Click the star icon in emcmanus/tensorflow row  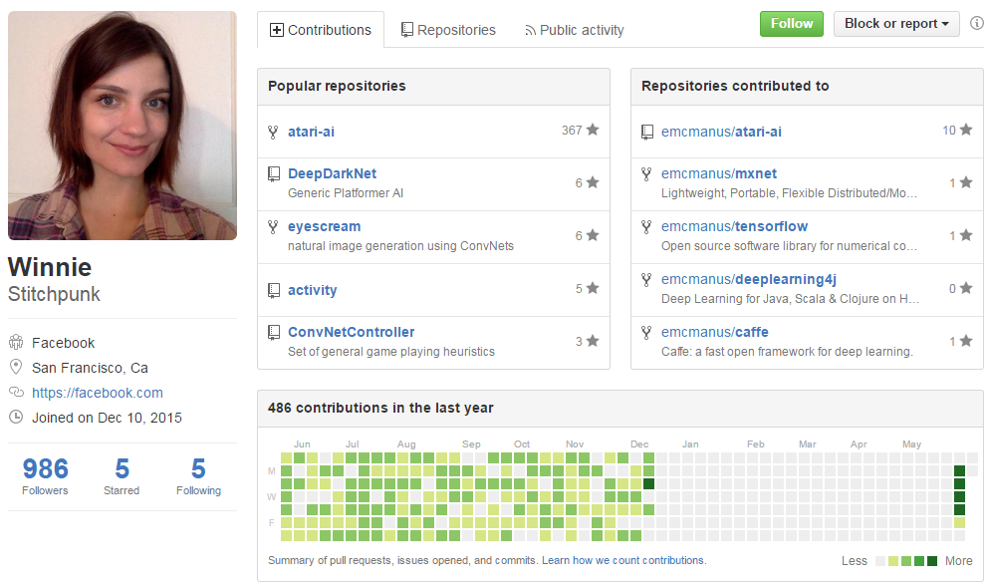[x=966, y=236]
